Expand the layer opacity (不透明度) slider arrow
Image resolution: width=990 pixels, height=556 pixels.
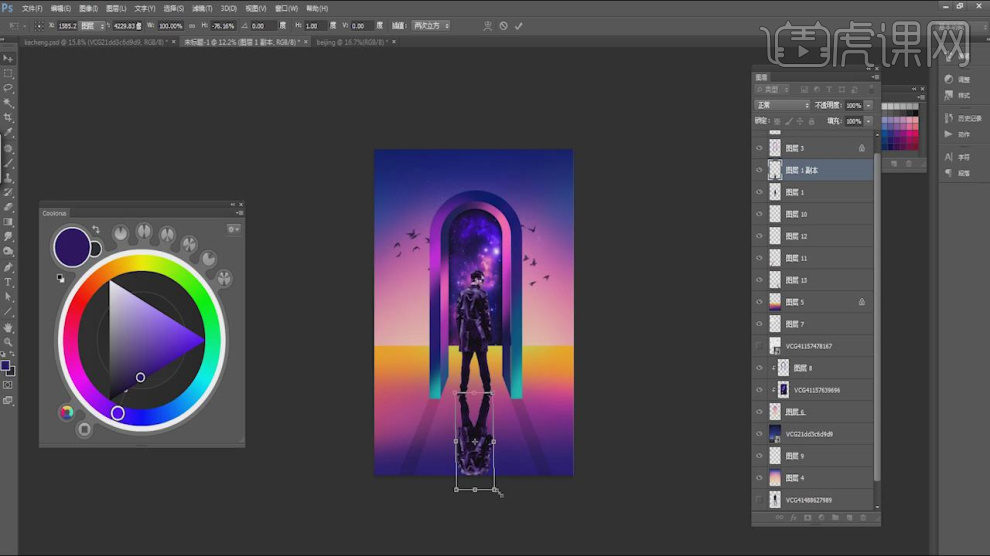tap(868, 105)
